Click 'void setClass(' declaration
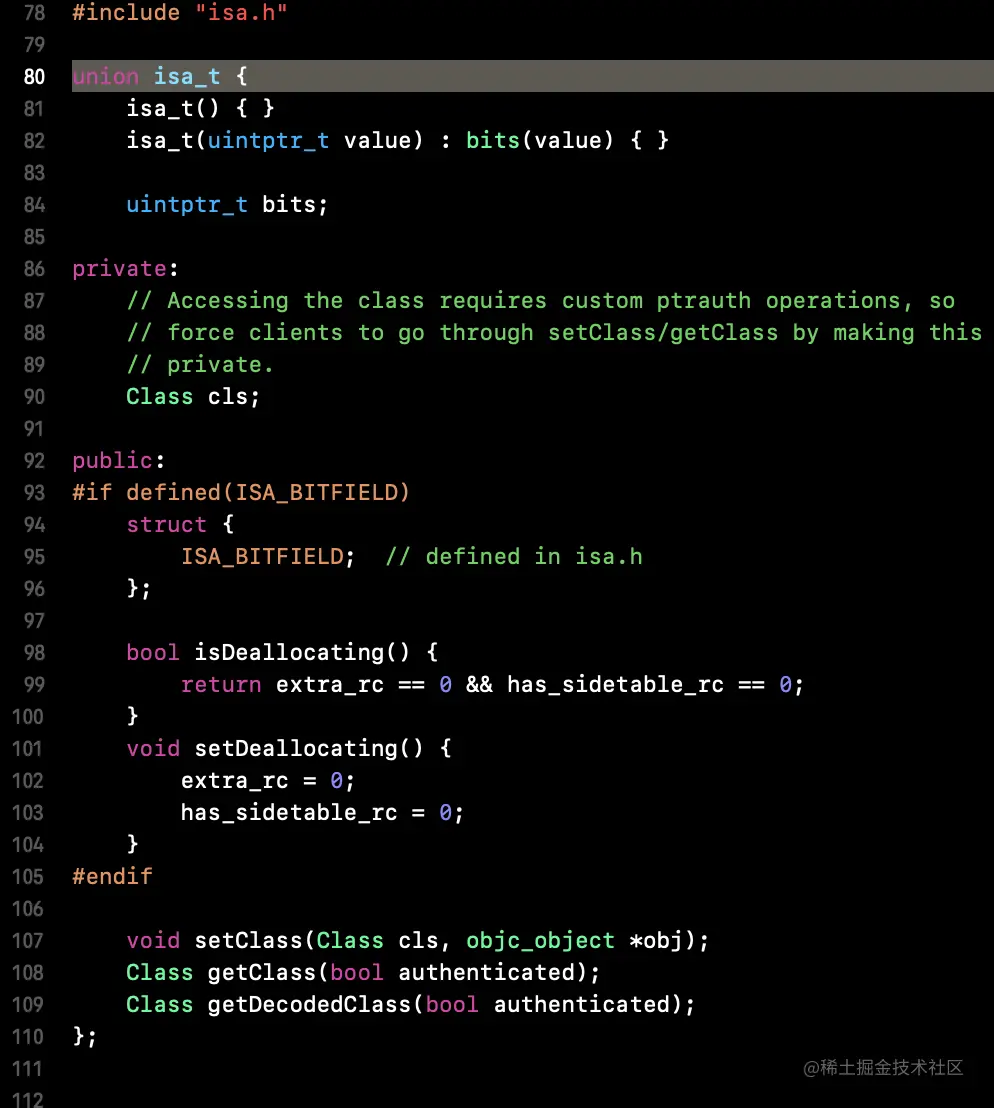The width and height of the screenshot is (994, 1108). pyautogui.click(x=220, y=941)
